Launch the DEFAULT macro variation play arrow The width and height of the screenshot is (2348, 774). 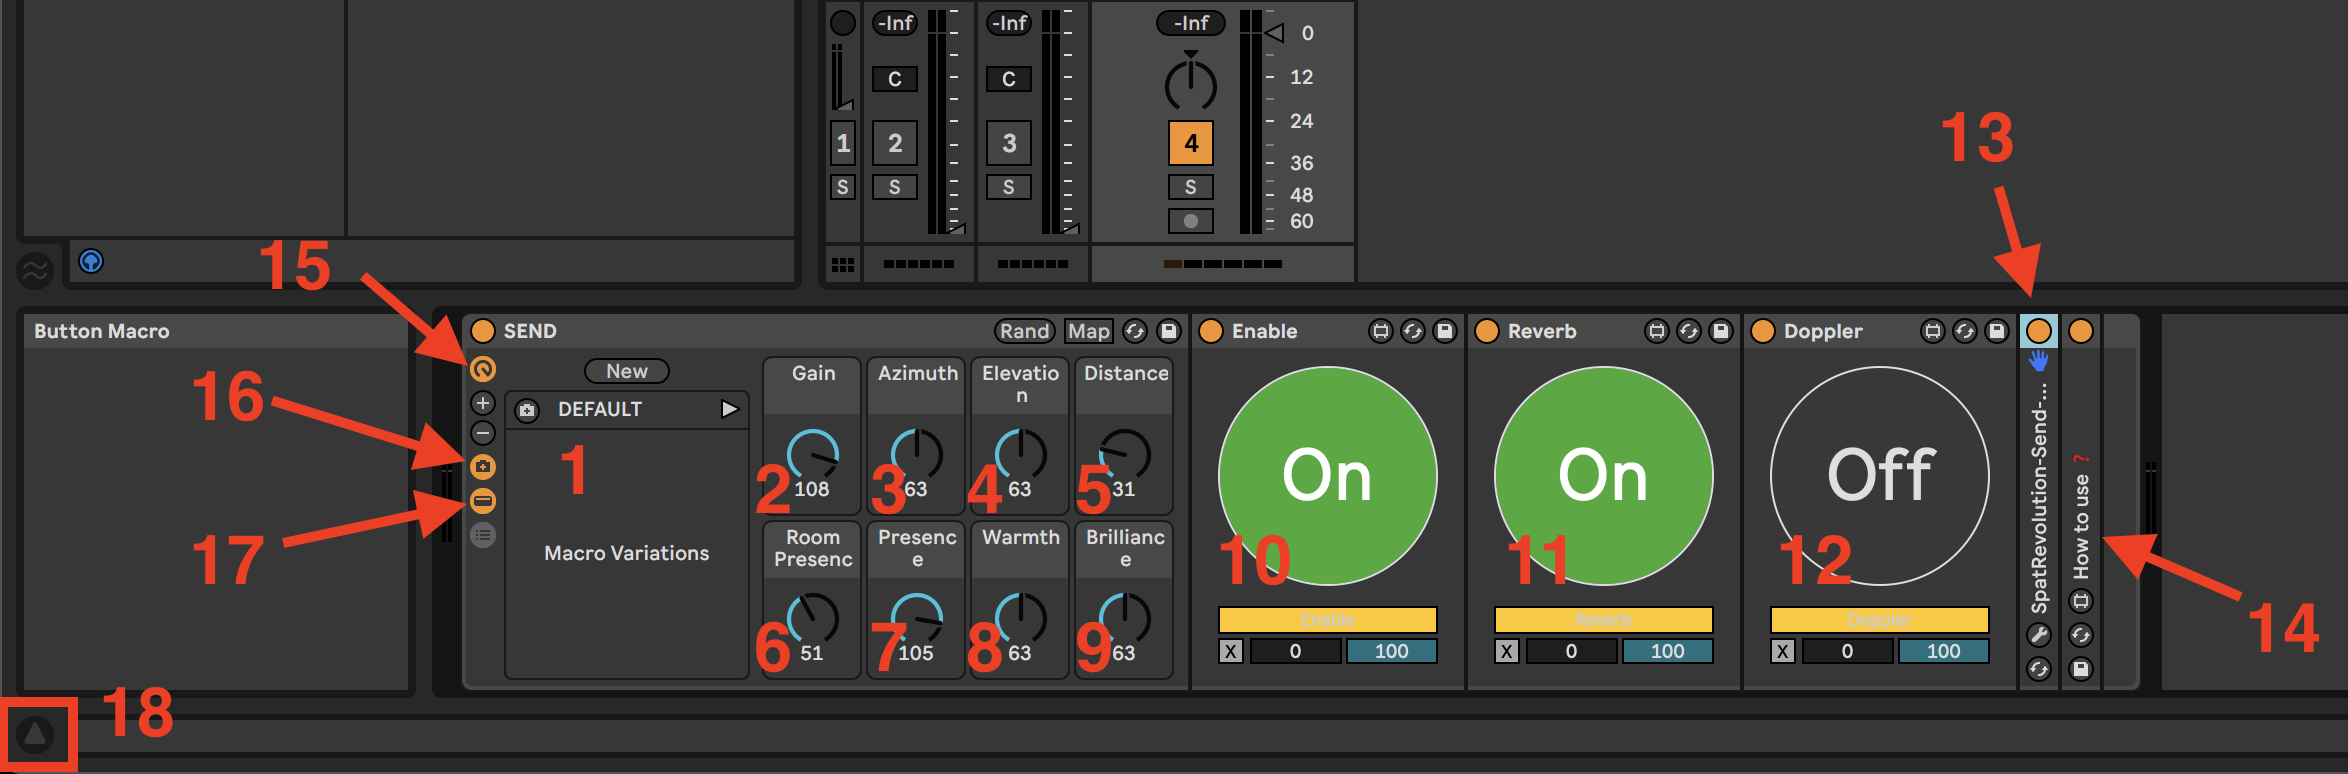(x=729, y=409)
